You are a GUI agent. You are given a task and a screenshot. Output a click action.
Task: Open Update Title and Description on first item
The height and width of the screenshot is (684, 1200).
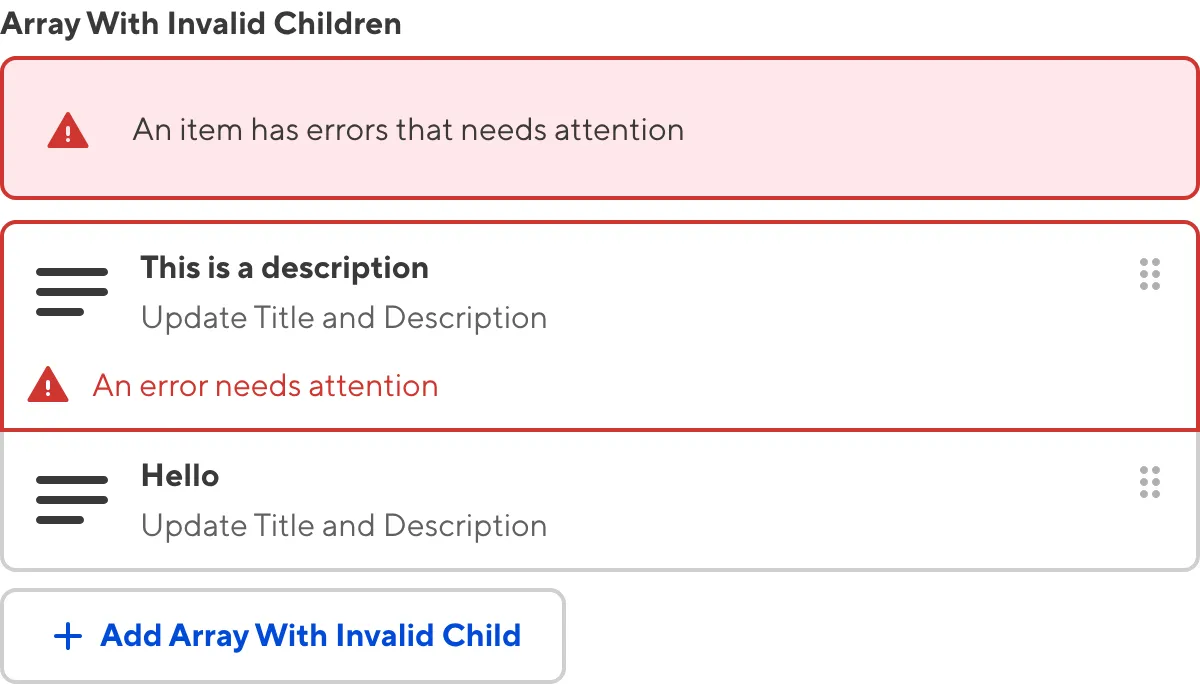pyautogui.click(x=344, y=317)
